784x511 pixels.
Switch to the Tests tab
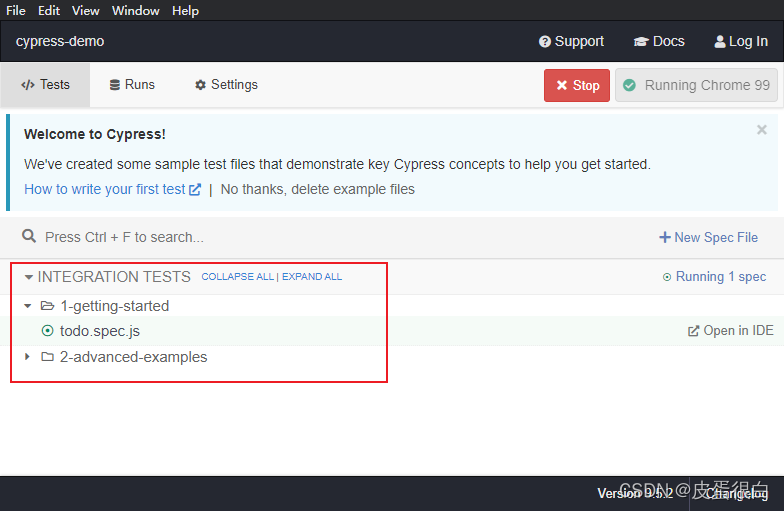(x=45, y=84)
